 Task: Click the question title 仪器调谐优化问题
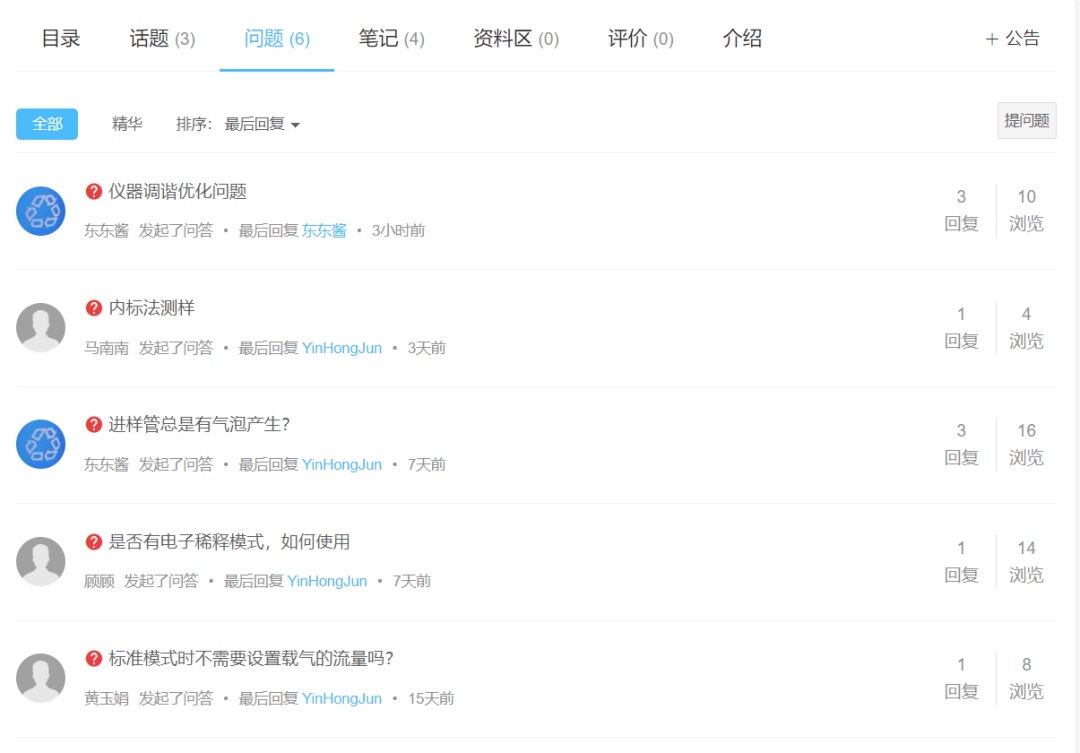(176, 191)
